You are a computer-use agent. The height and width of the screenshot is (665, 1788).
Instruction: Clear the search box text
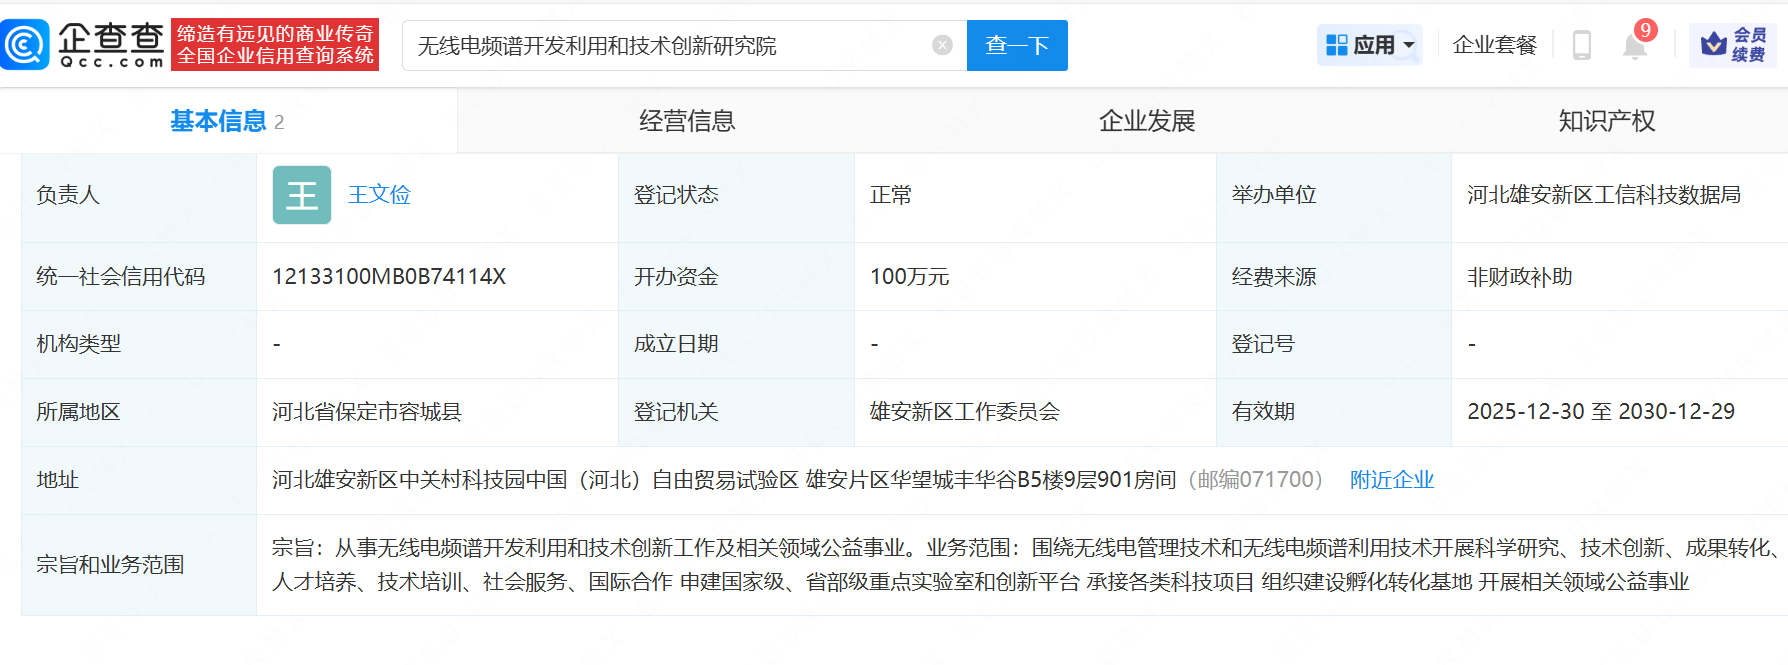(942, 45)
